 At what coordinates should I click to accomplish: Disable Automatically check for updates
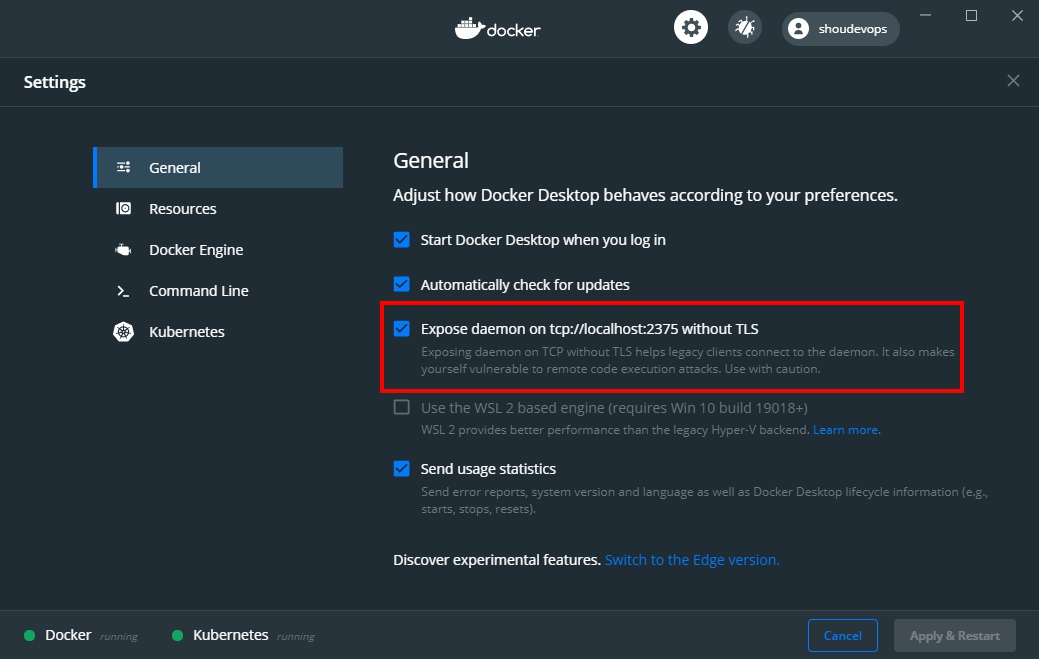[402, 284]
